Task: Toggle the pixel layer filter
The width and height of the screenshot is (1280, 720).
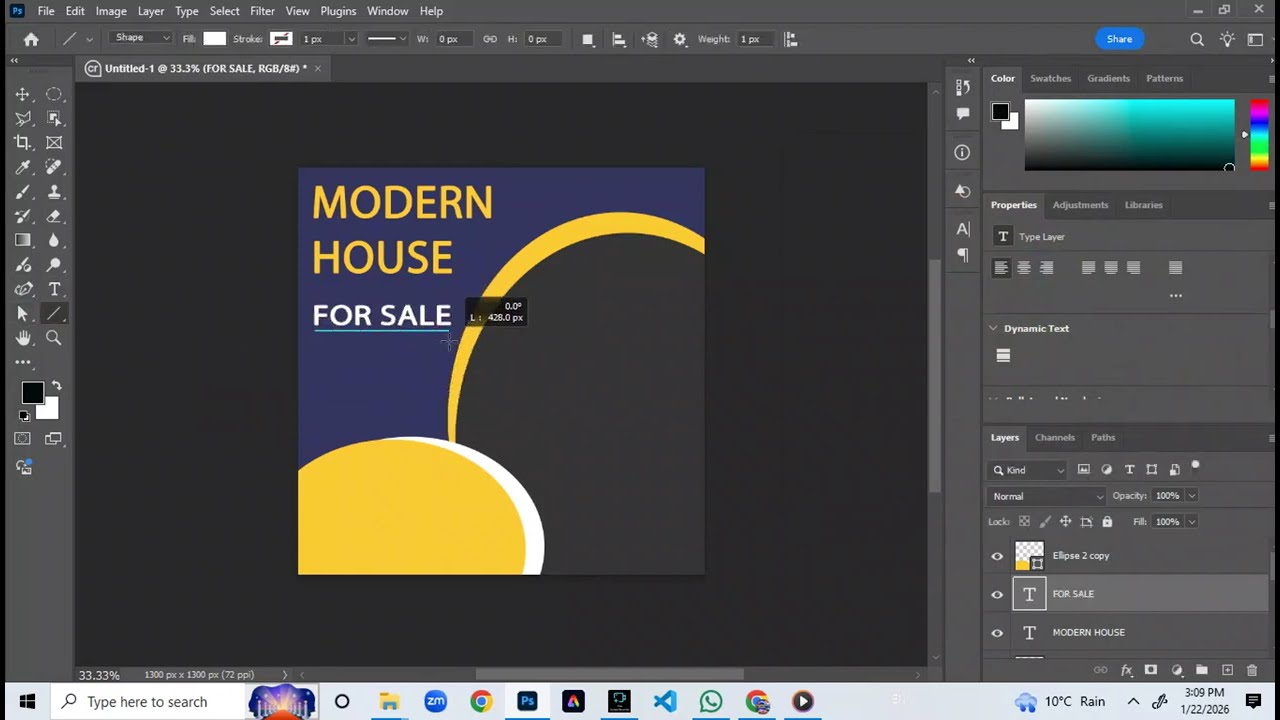Action: point(1084,469)
